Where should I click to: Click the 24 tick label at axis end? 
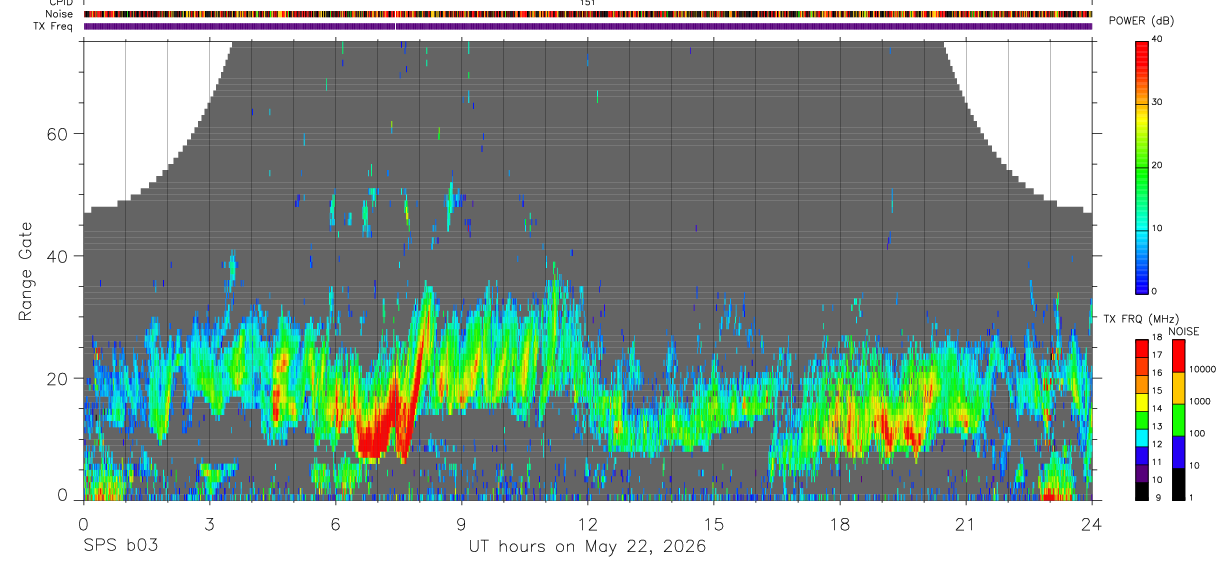tap(1092, 524)
